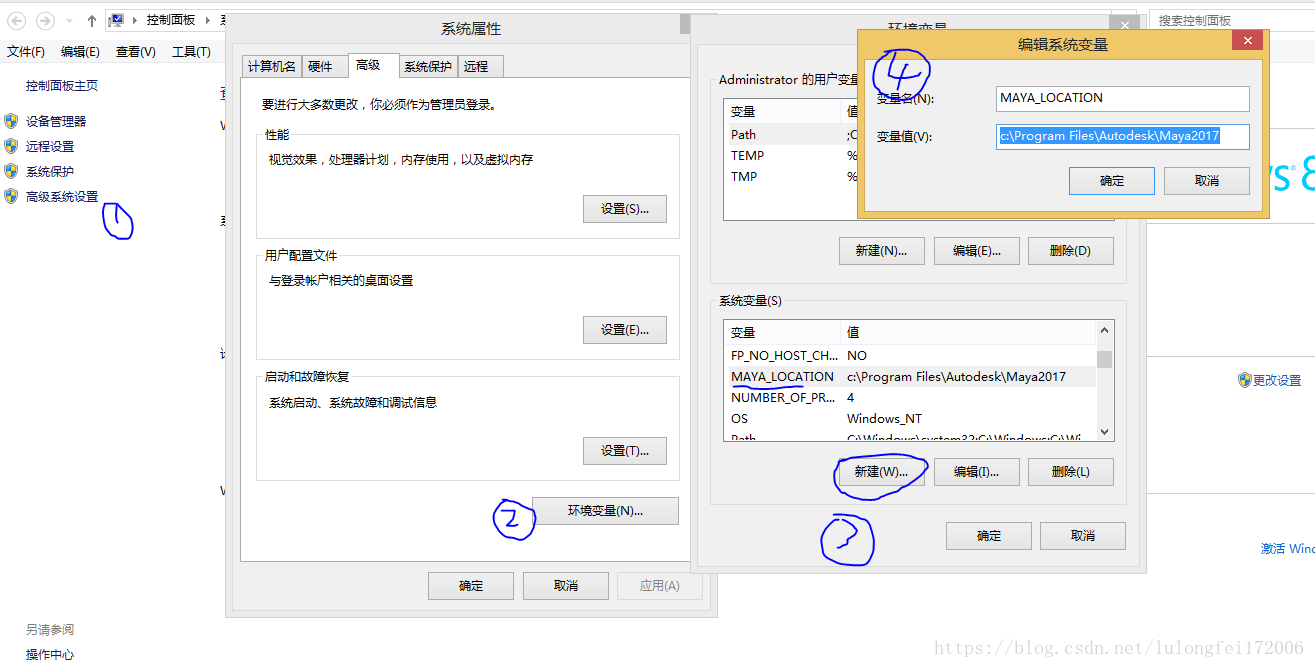Screen dimensions: 1315x668
Task: Click 设置(S) button under 性能
Action: click(x=625, y=209)
